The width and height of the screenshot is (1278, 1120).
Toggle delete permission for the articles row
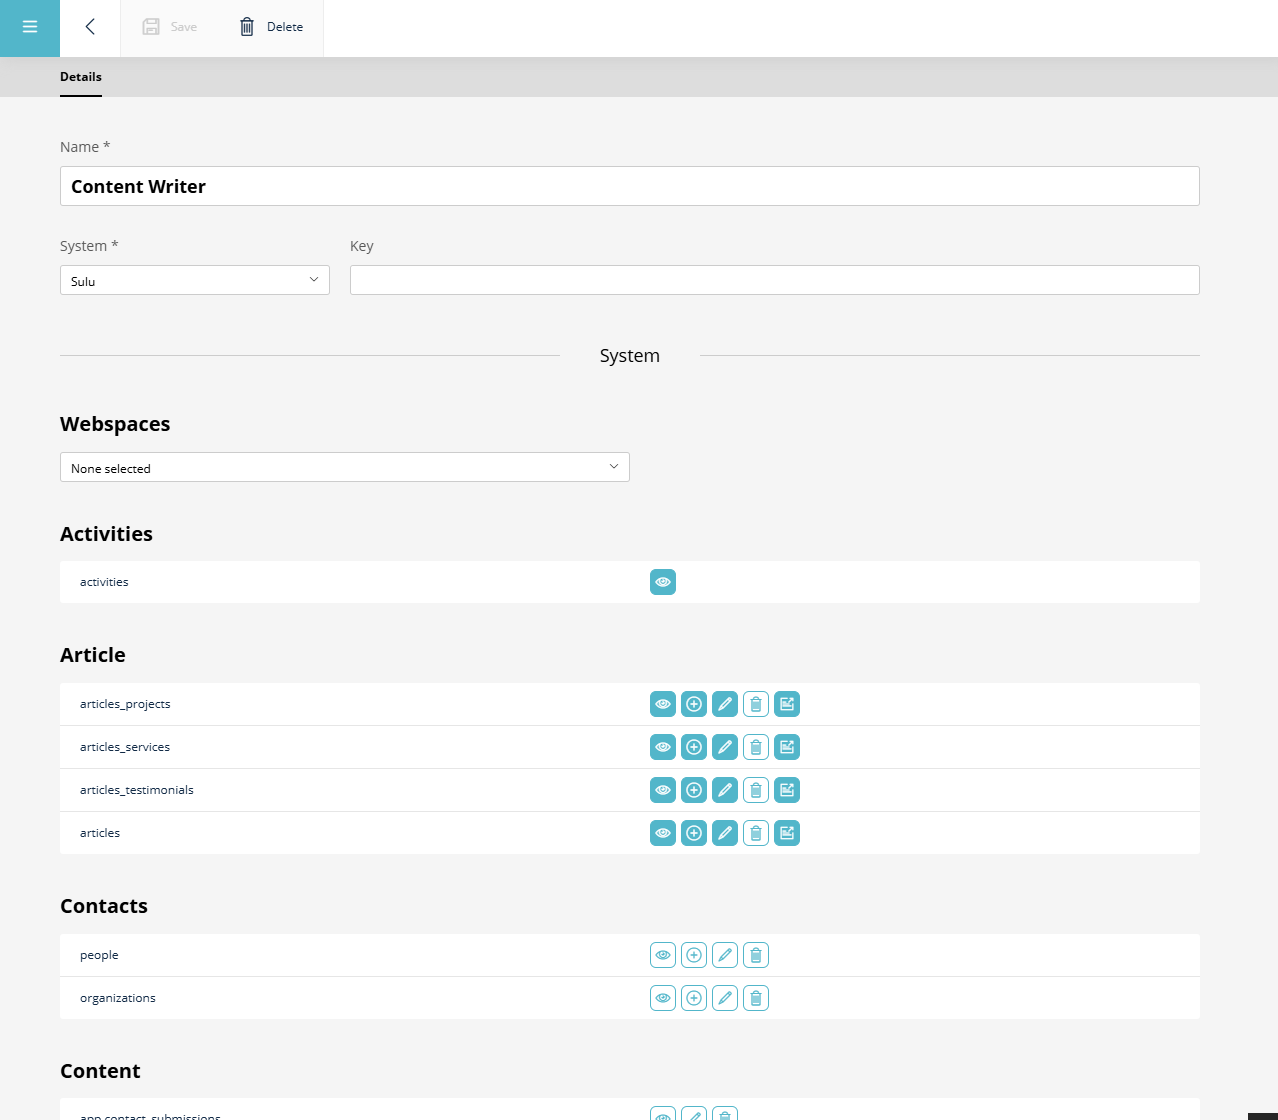click(756, 833)
